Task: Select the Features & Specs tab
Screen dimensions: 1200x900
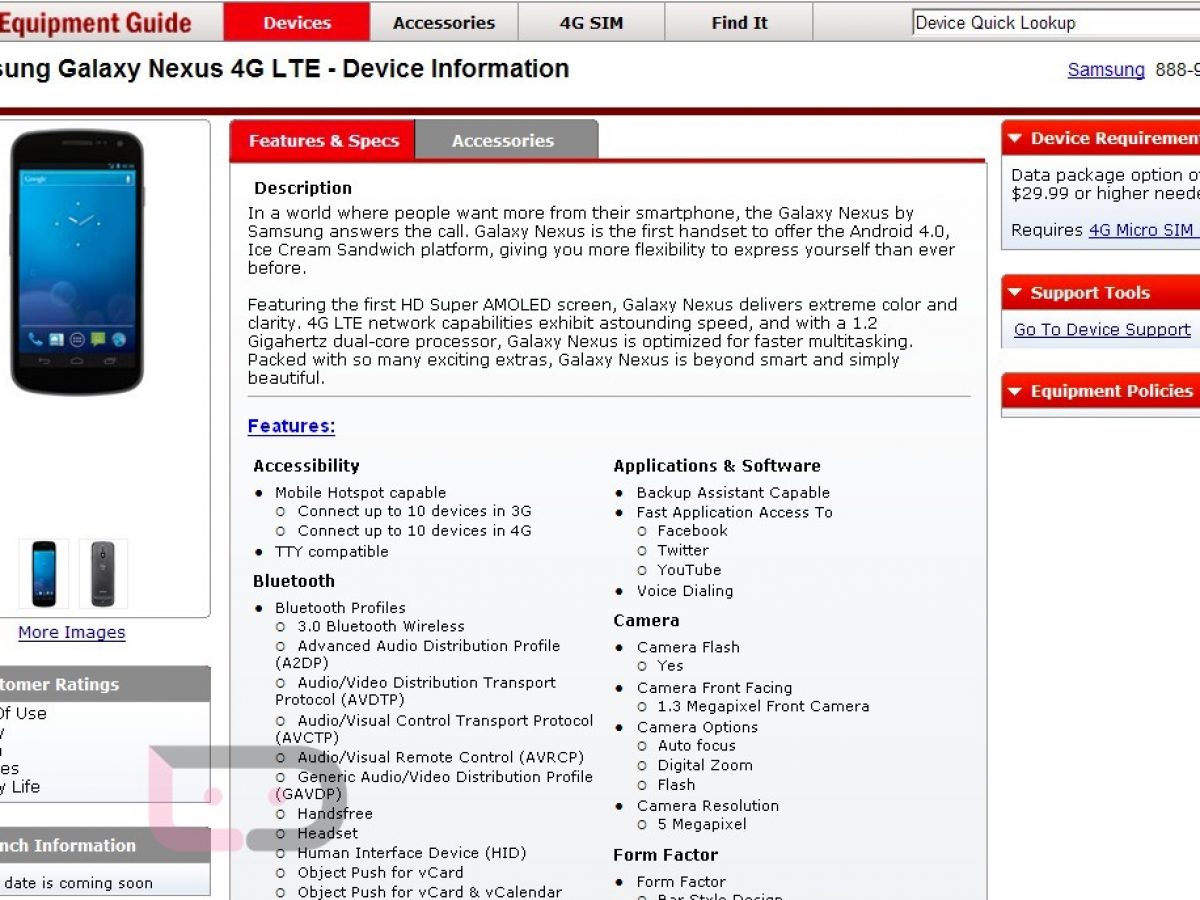Action: coord(323,141)
